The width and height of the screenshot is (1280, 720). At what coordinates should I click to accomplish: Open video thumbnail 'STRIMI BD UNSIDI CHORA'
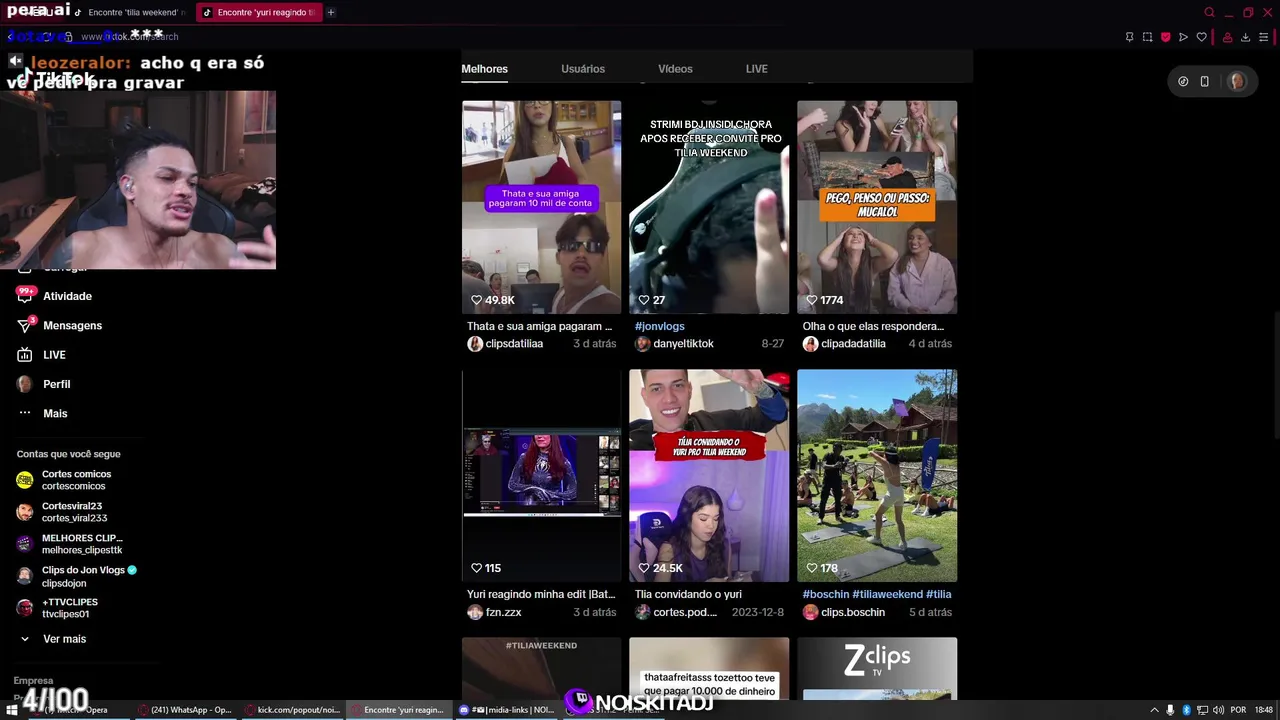[709, 207]
